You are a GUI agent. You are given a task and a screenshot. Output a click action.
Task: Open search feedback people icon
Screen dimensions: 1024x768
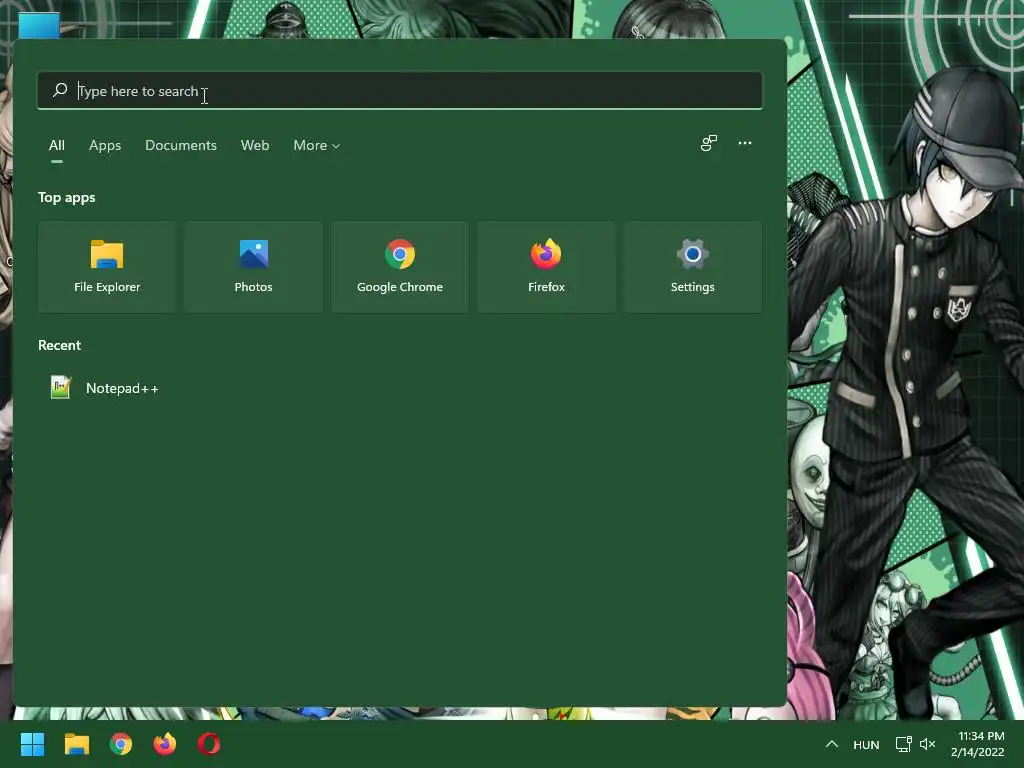[x=709, y=143]
